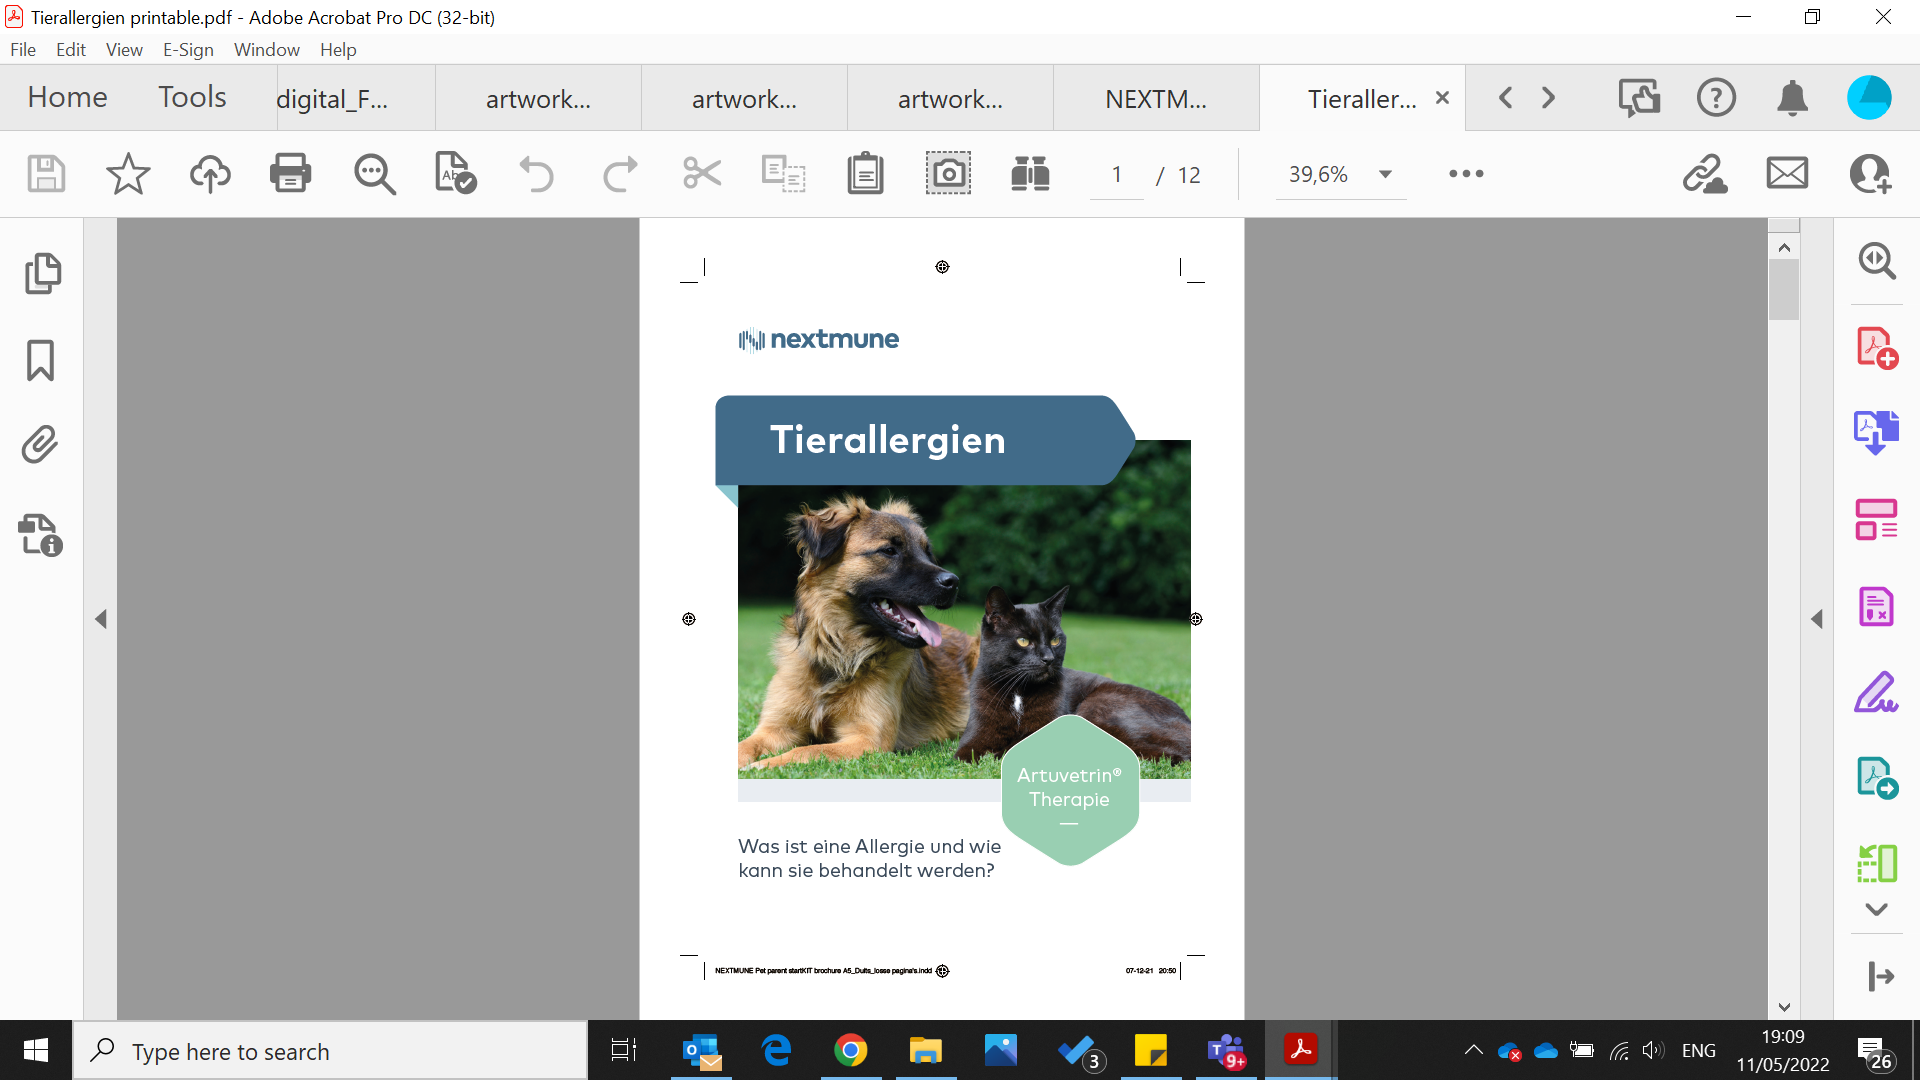
Task: Open the Attachments paperclip panel
Action: (x=40, y=445)
